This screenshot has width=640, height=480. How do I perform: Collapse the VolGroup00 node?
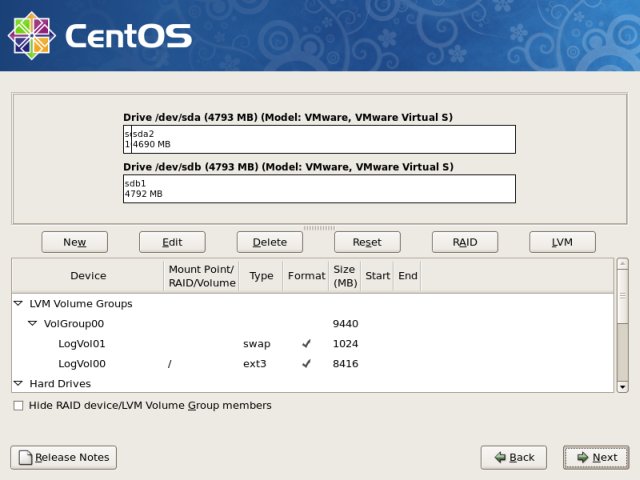tap(33, 324)
